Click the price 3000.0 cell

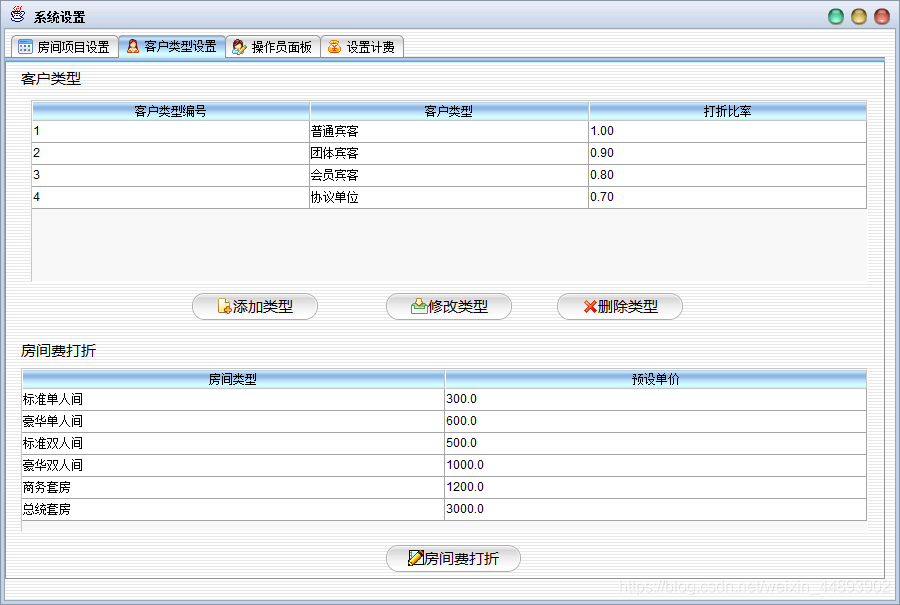pyautogui.click(x=655, y=509)
